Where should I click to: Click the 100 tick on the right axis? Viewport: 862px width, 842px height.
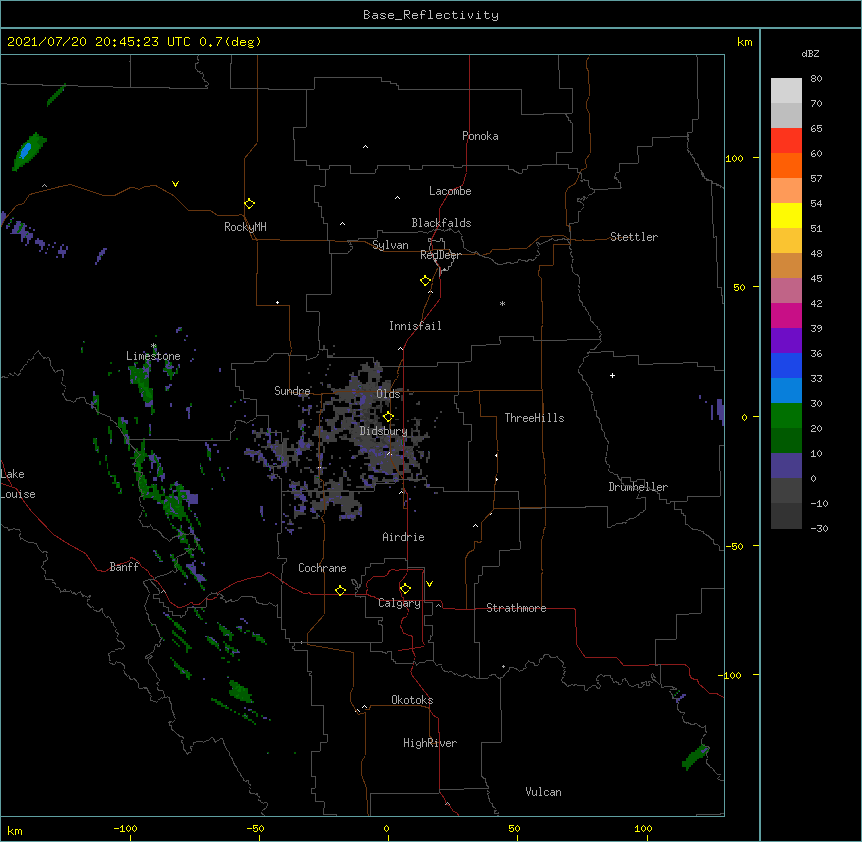pyautogui.click(x=734, y=158)
